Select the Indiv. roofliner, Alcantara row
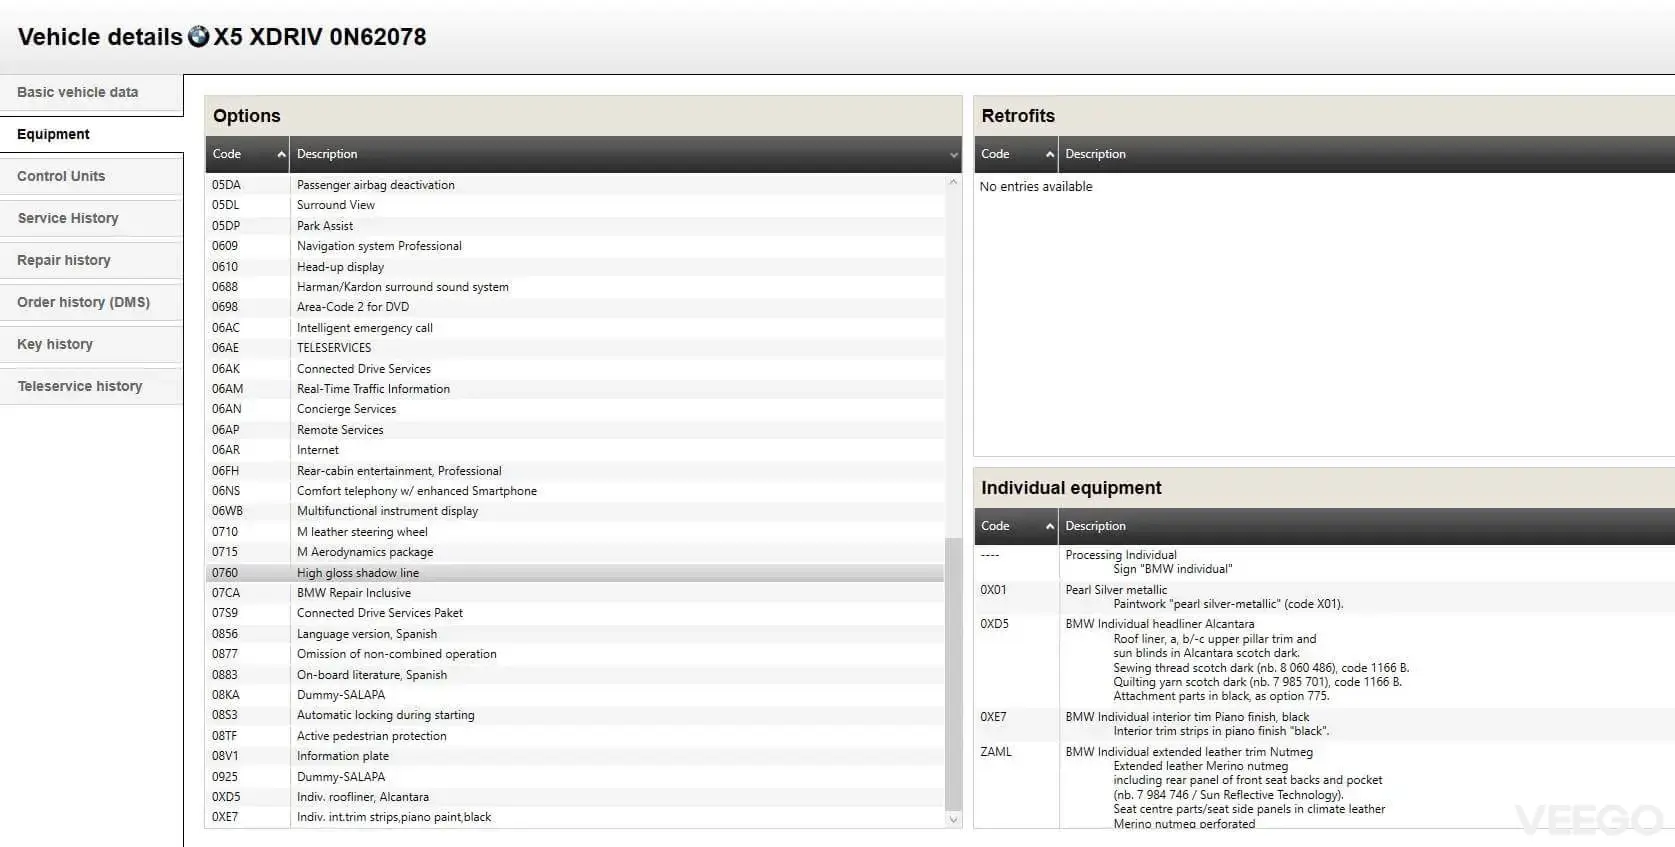 [575, 797]
